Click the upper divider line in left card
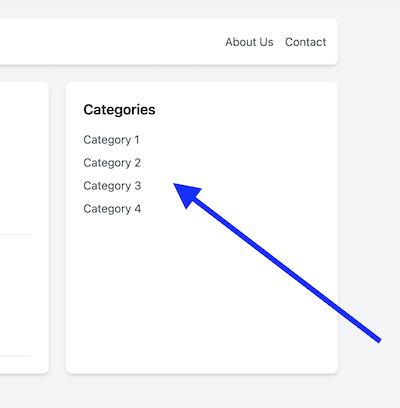The height and width of the screenshot is (408, 400). click(16, 234)
